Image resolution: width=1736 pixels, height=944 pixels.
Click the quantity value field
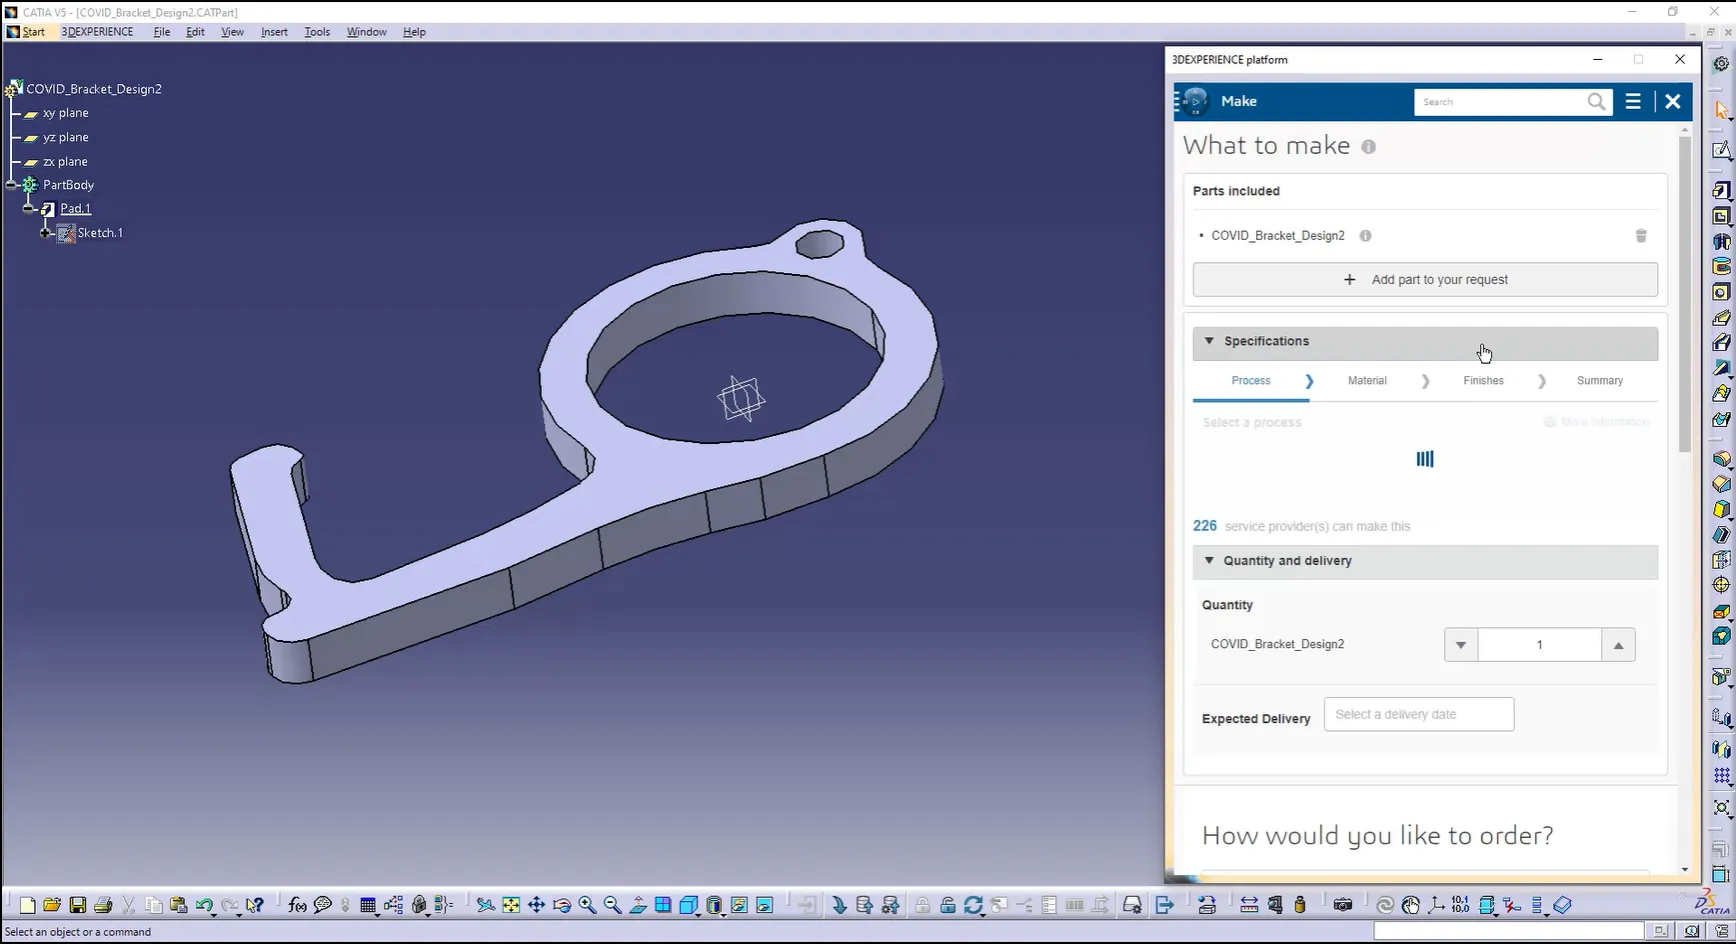click(1539, 645)
